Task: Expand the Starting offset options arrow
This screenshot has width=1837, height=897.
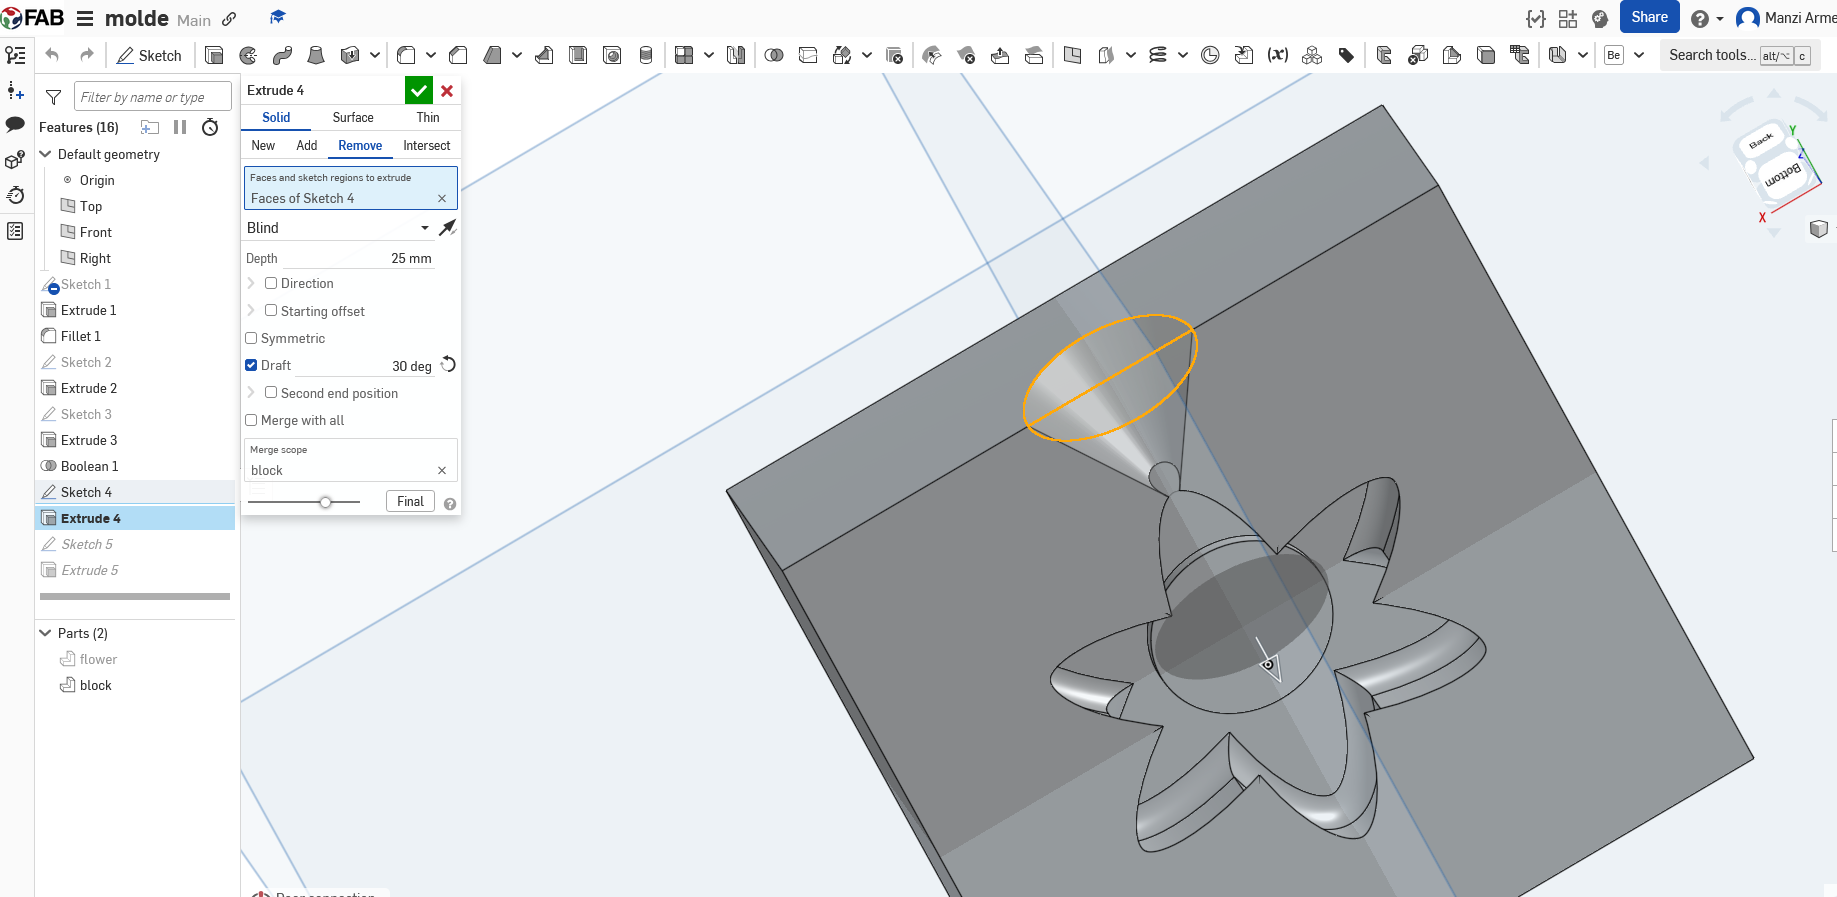Action: pyautogui.click(x=251, y=310)
